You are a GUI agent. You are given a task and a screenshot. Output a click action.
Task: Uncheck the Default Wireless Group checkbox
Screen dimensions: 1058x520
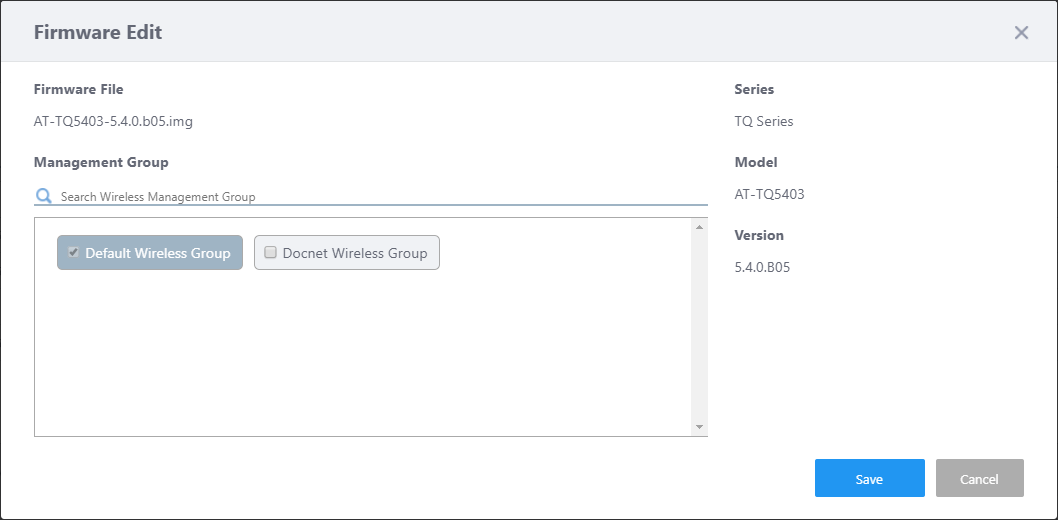73,253
